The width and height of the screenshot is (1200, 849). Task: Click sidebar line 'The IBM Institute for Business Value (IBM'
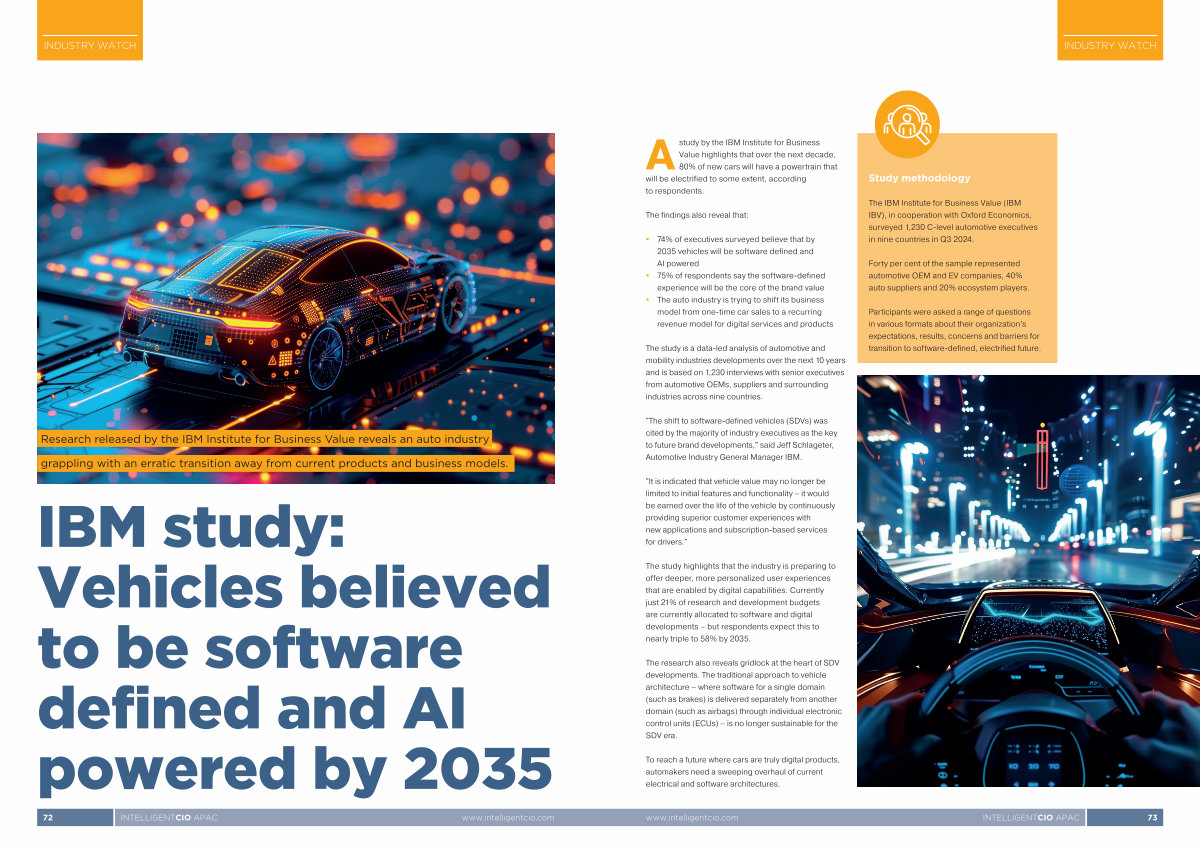coord(945,203)
